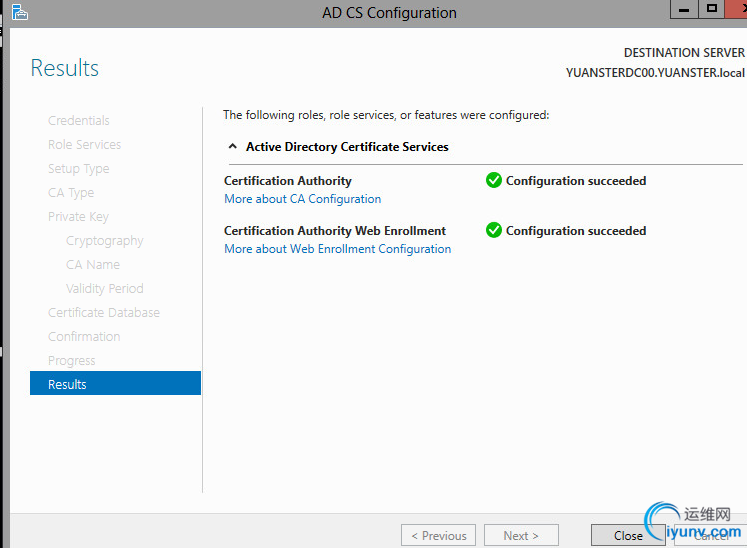747x548 pixels.
Task: Select the Validity Period sub-step
Action: pos(105,289)
